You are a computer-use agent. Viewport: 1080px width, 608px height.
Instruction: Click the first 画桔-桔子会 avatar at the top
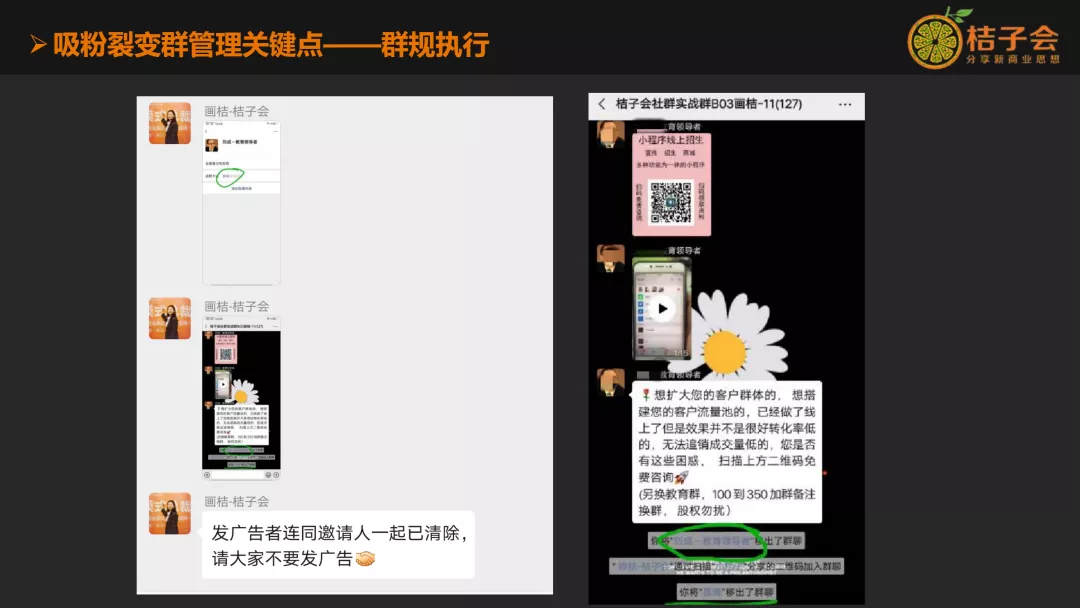pos(169,123)
